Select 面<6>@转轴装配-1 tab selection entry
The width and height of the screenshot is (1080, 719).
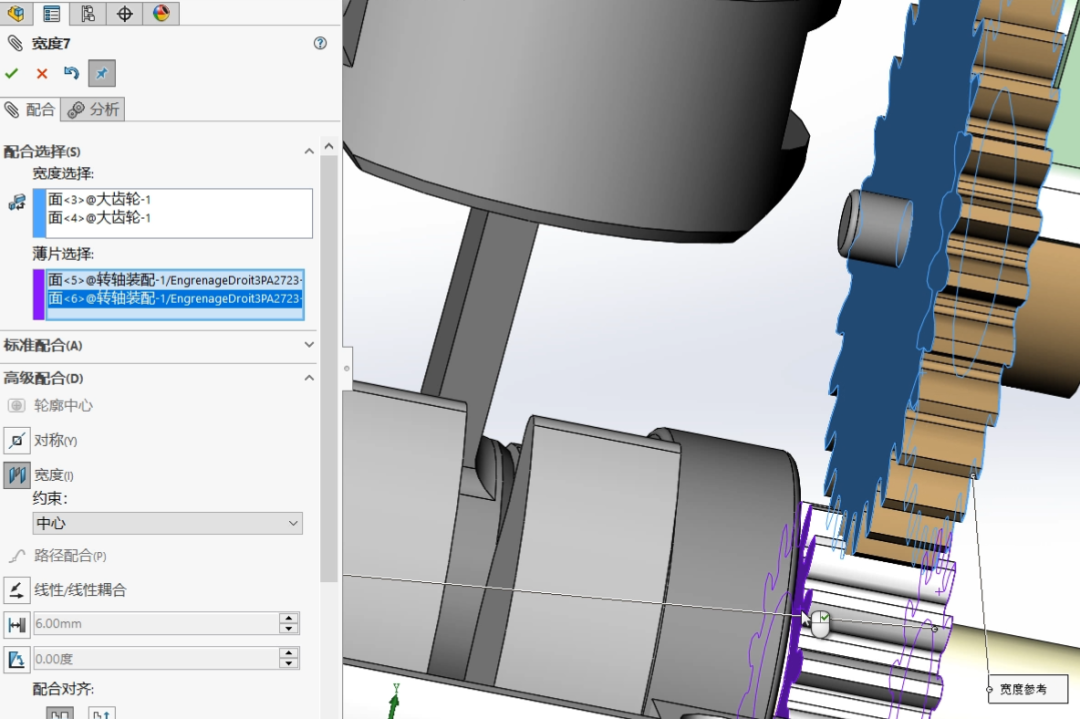(x=175, y=298)
